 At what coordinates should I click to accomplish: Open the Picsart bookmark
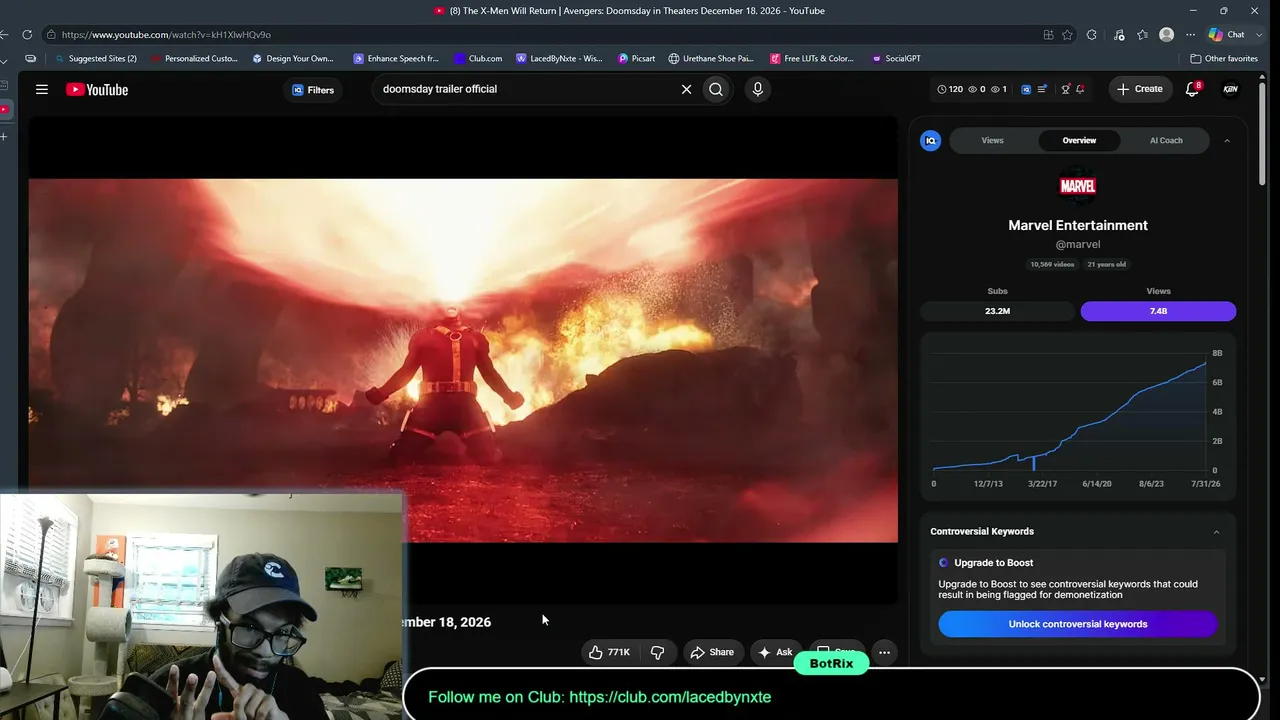(x=637, y=59)
